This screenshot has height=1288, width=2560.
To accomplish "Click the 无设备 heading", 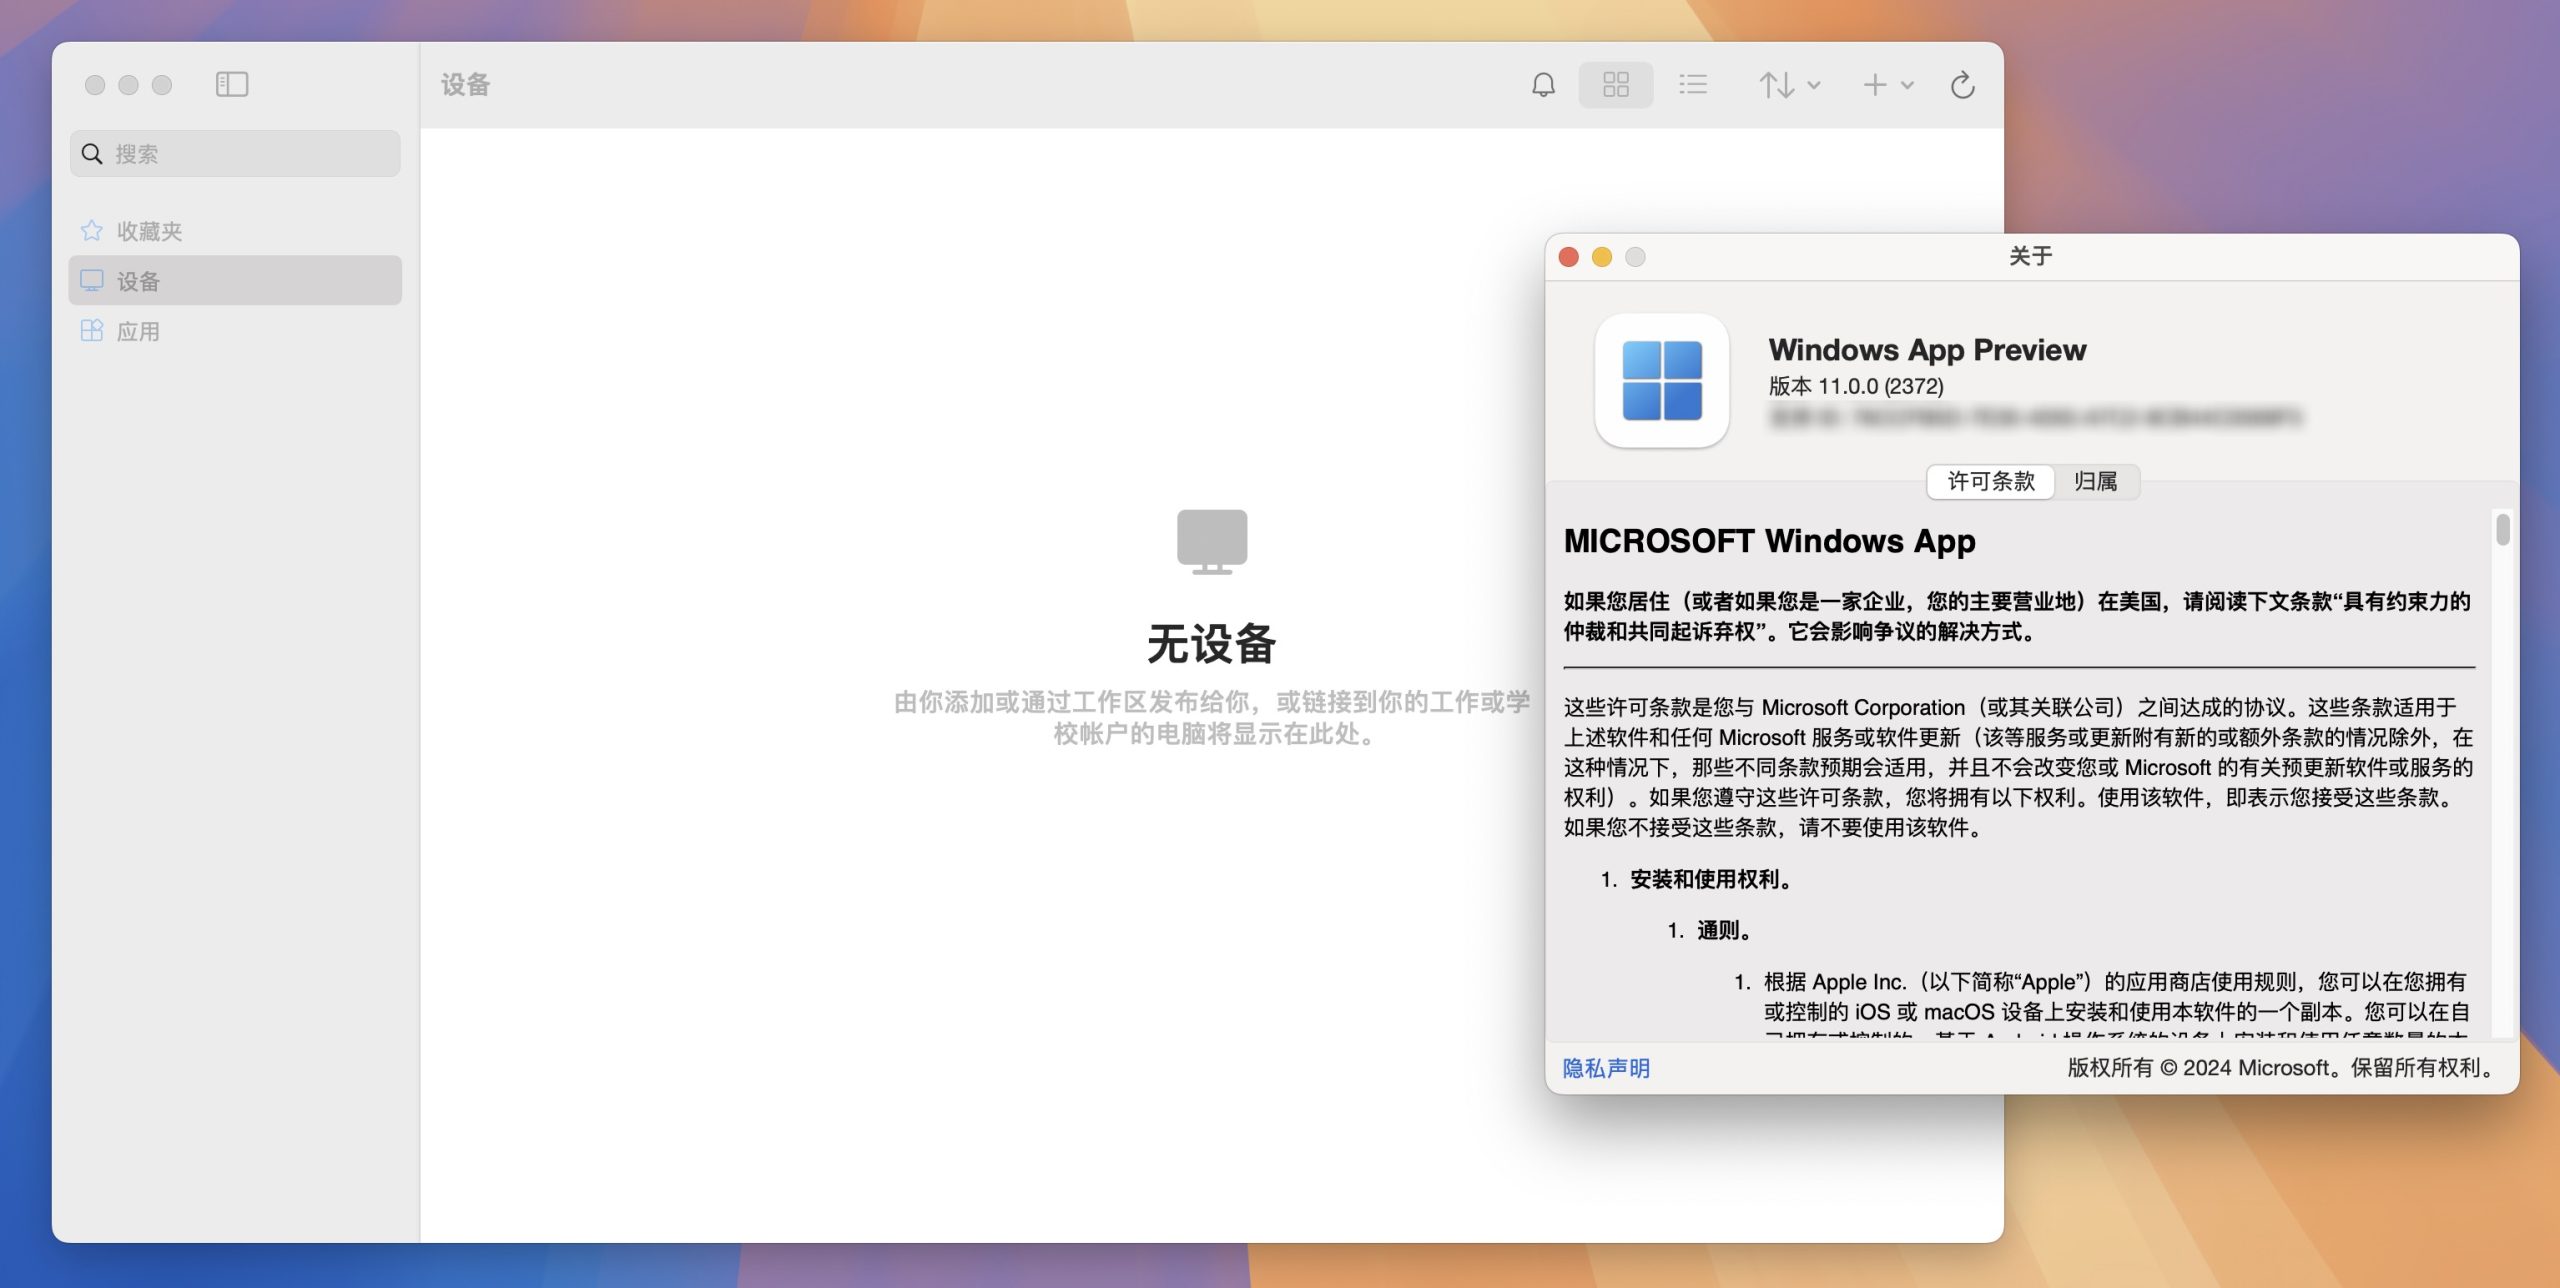I will [1211, 644].
